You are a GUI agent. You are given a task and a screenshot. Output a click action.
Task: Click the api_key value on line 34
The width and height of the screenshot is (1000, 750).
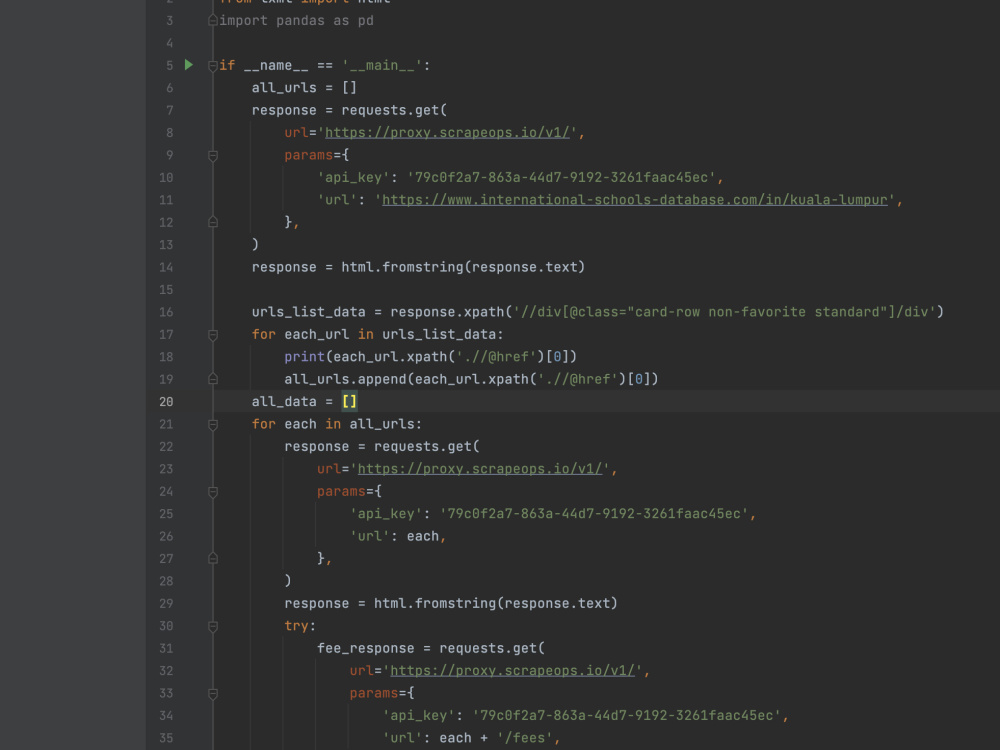click(626, 715)
